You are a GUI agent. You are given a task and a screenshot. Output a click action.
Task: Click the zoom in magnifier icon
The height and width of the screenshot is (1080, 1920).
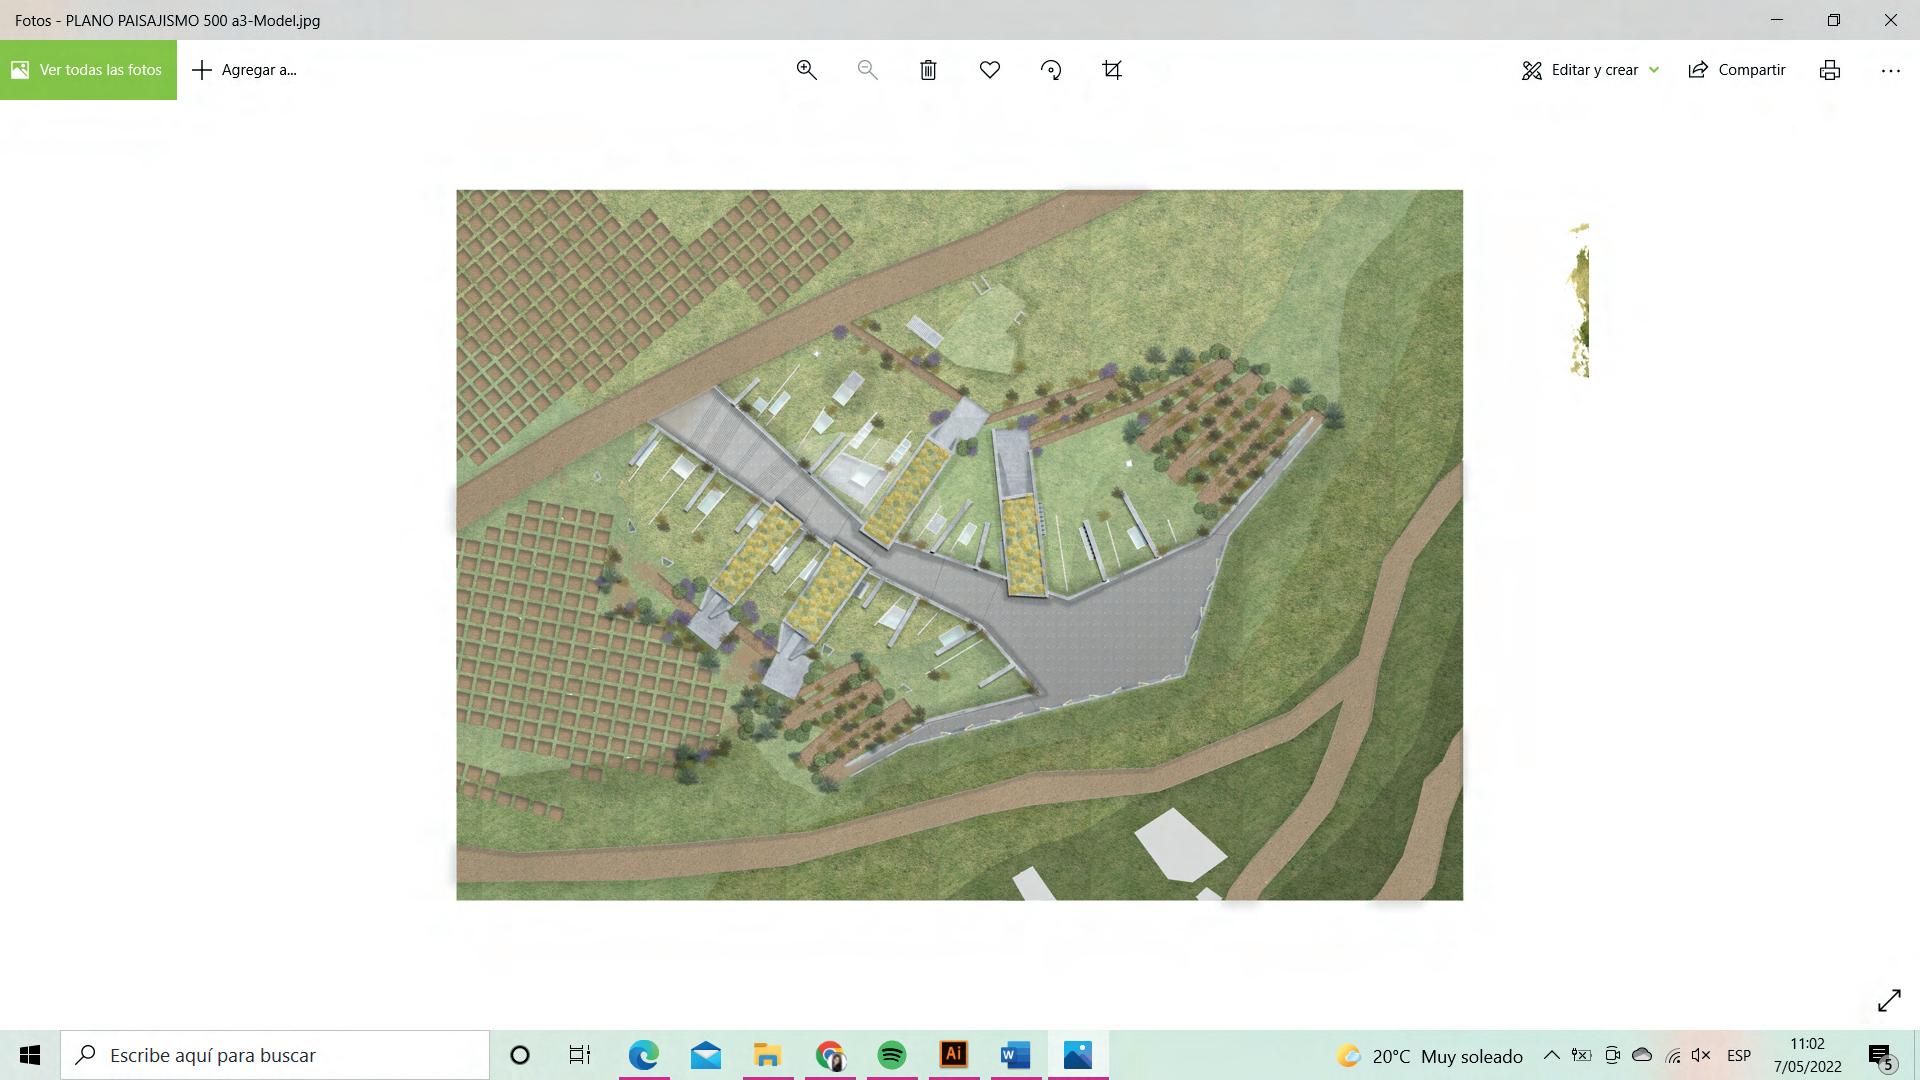pos(806,70)
